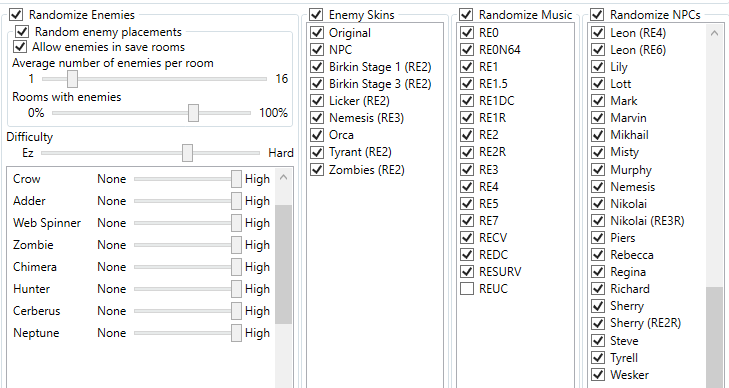This screenshot has width=729, height=388.
Task: Uncheck Nemesis (RE3) enemy skin
Action: pyautogui.click(x=317, y=118)
